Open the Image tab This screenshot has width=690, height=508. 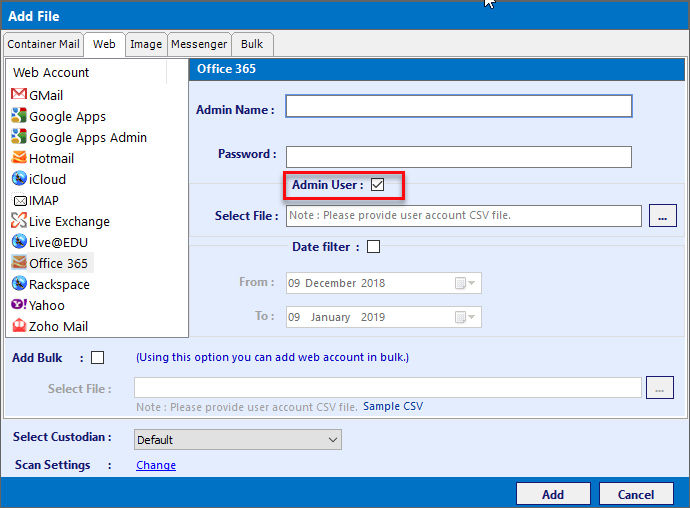pyautogui.click(x=146, y=44)
